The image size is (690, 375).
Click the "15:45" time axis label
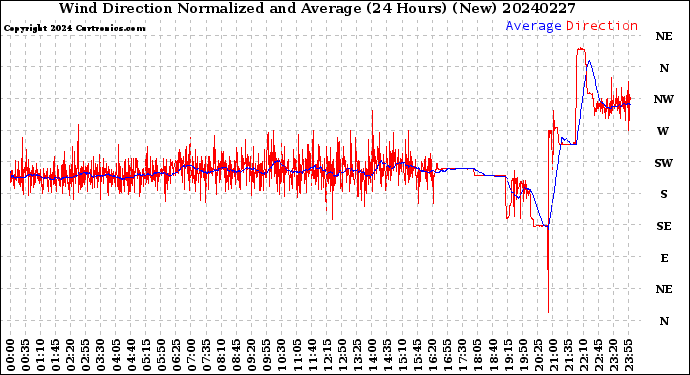click(x=418, y=355)
